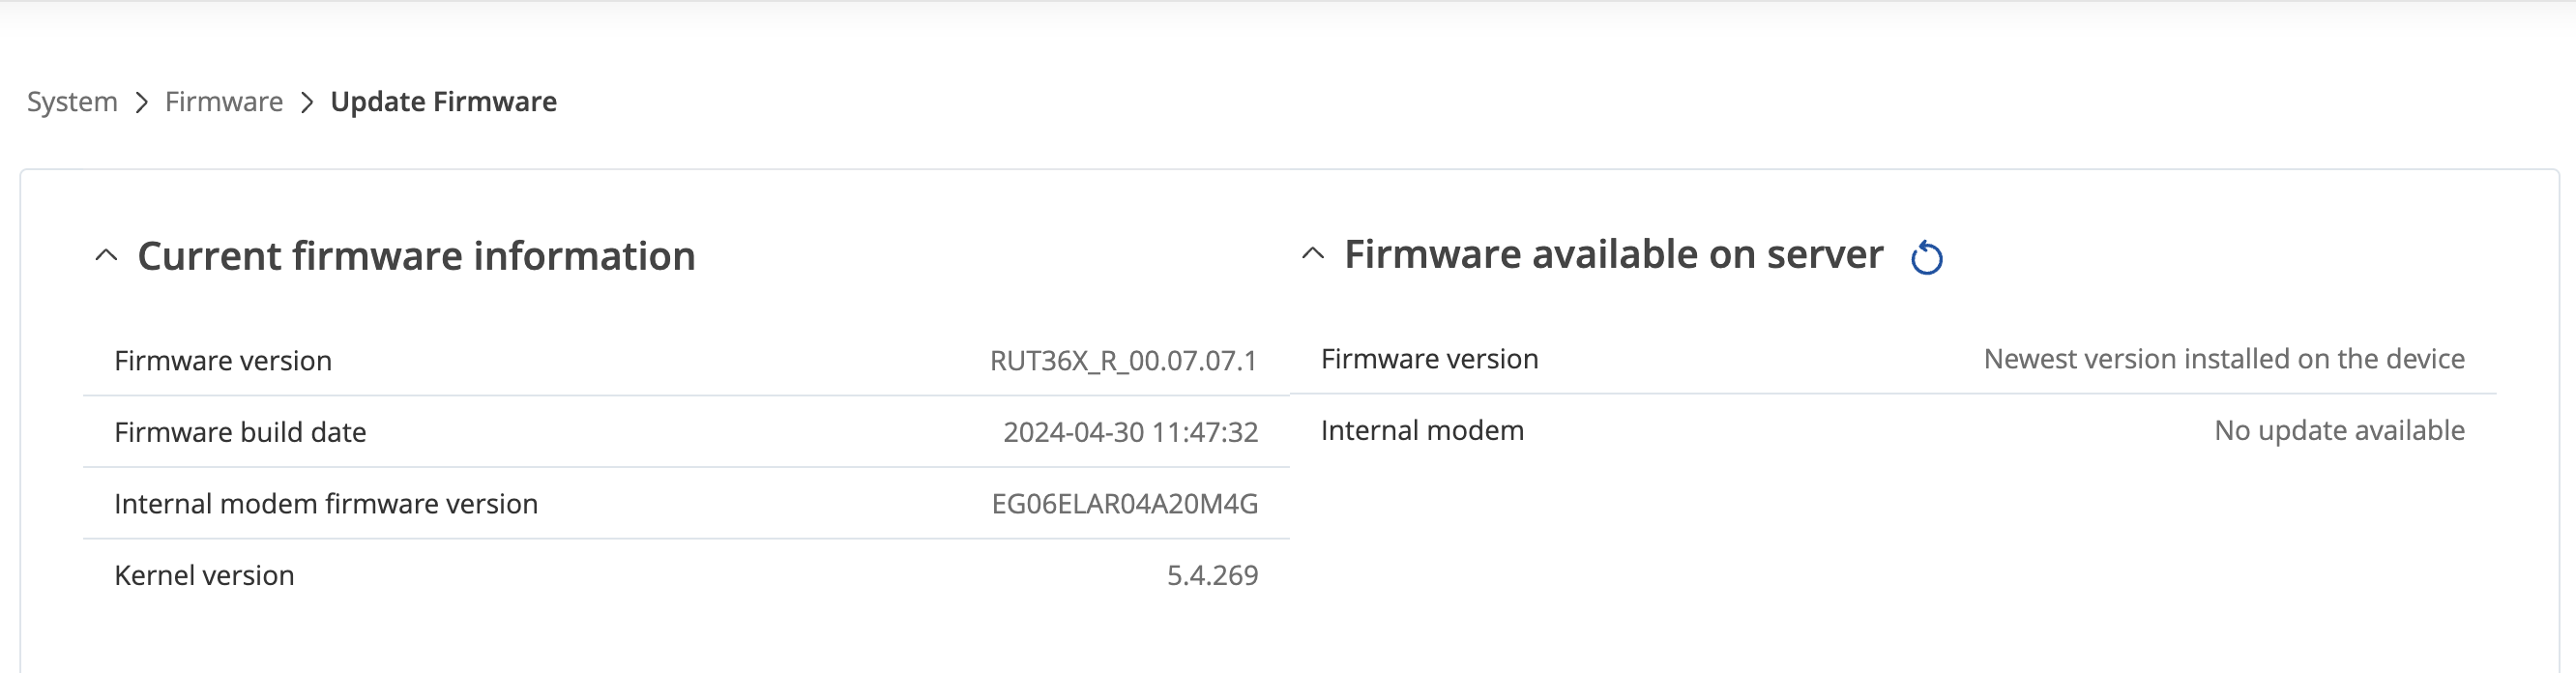2576x673 pixels.
Task: Click the Newest version installed on the device text
Action: click(x=2224, y=359)
